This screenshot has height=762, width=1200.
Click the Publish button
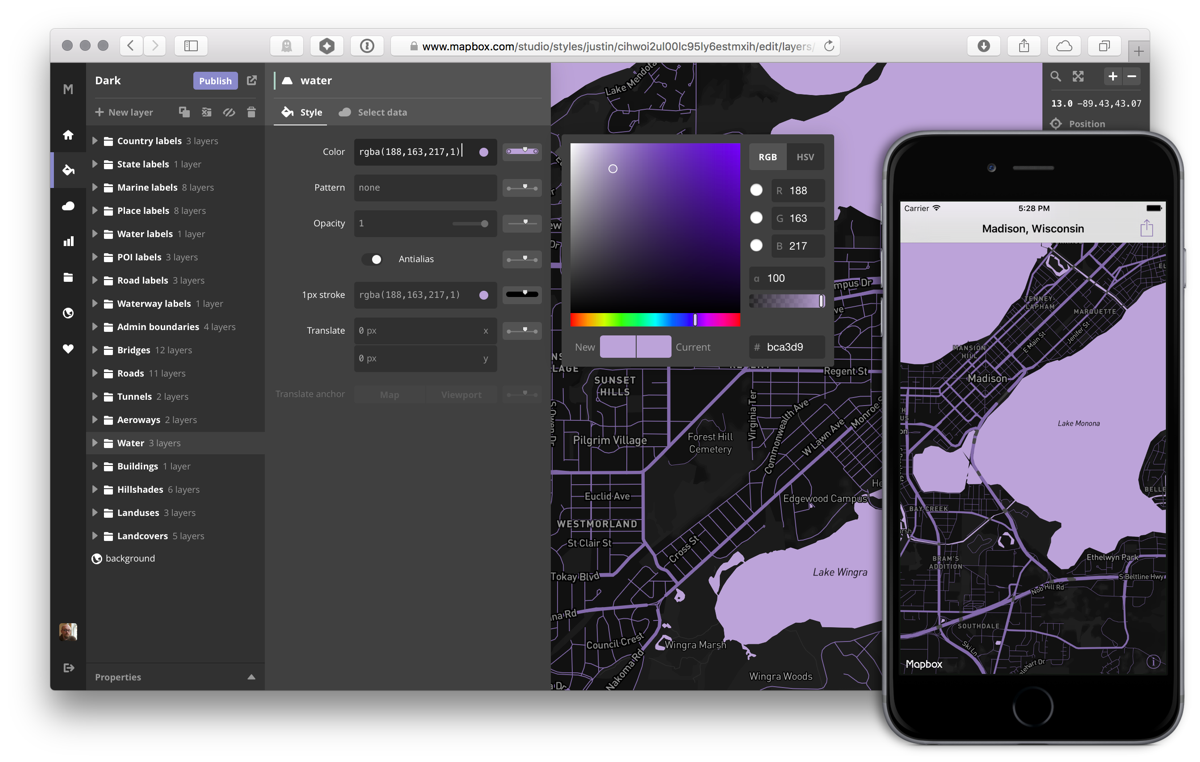tap(215, 80)
